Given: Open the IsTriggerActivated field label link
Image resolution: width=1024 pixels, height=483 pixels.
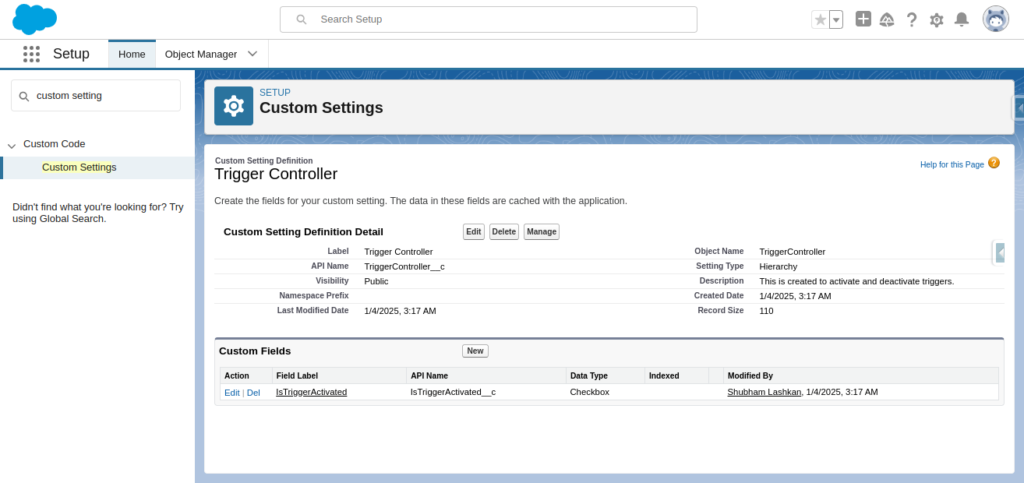Looking at the screenshot, I should [x=312, y=392].
